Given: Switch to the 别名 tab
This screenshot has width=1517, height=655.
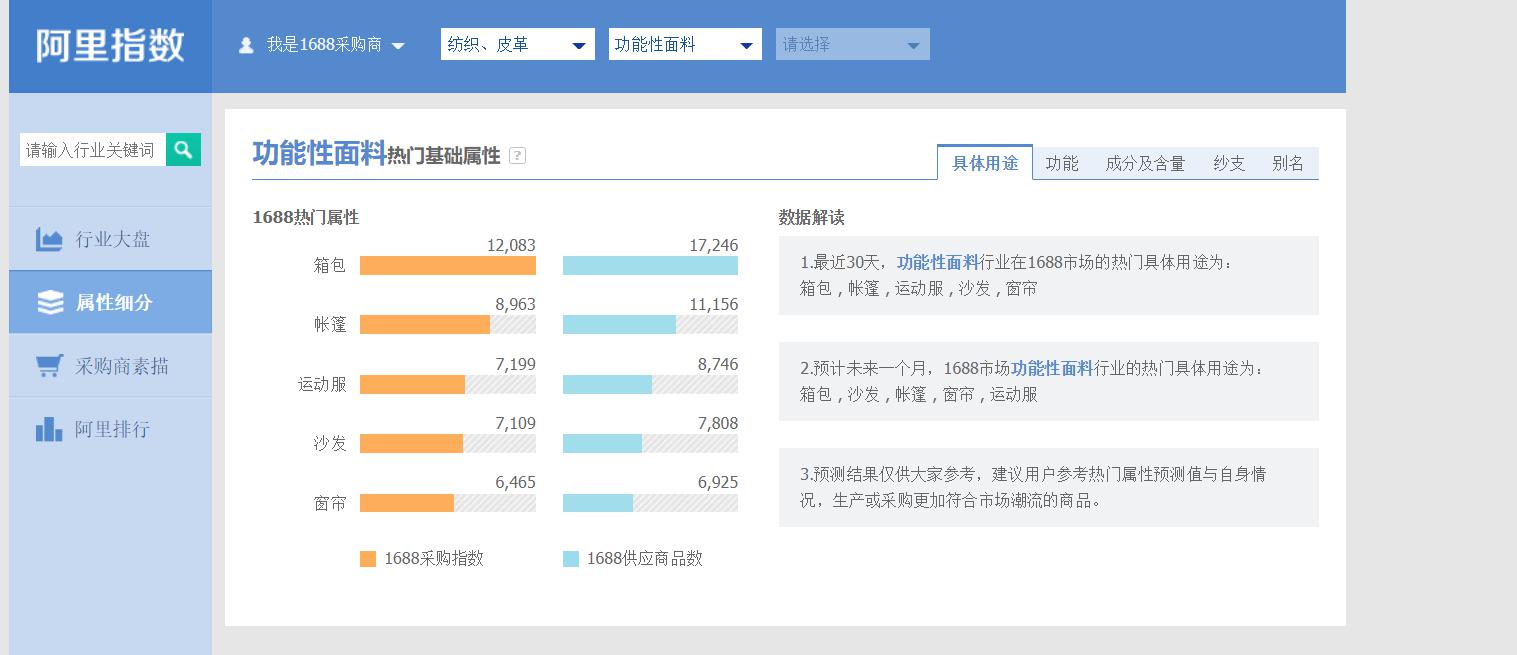Looking at the screenshot, I should tap(1288, 163).
